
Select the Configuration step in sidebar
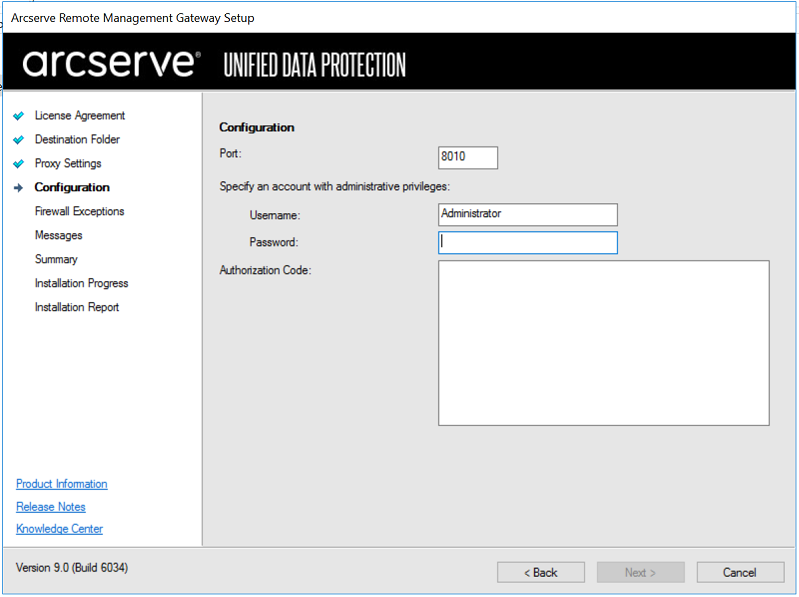point(72,187)
